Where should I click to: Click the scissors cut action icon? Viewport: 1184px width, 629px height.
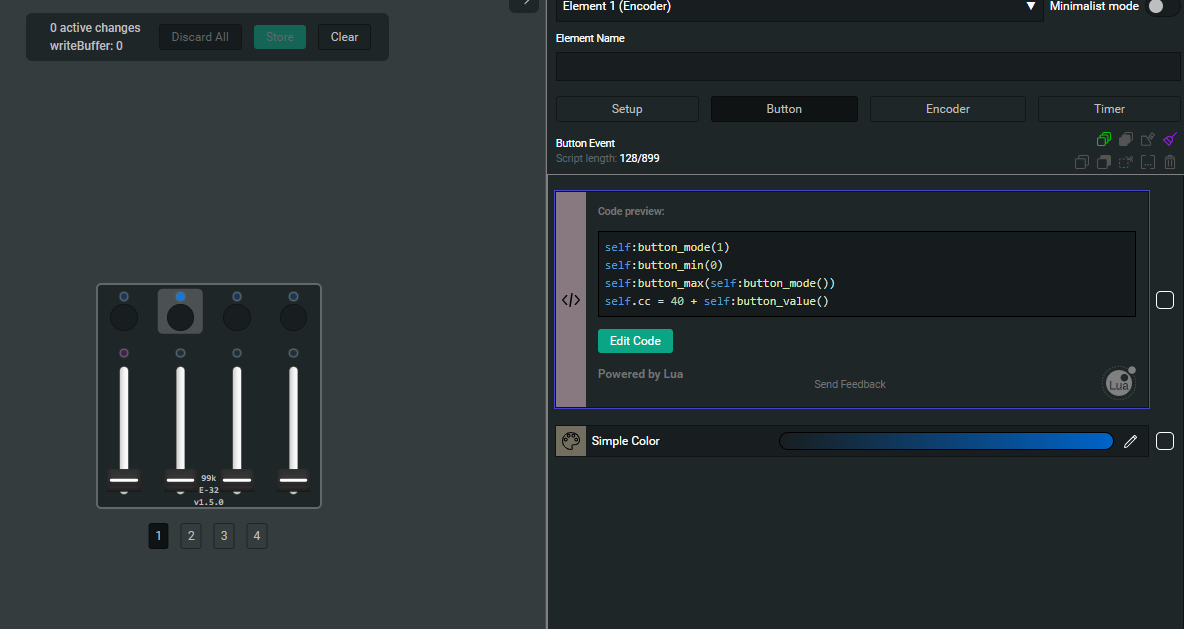pos(1126,162)
